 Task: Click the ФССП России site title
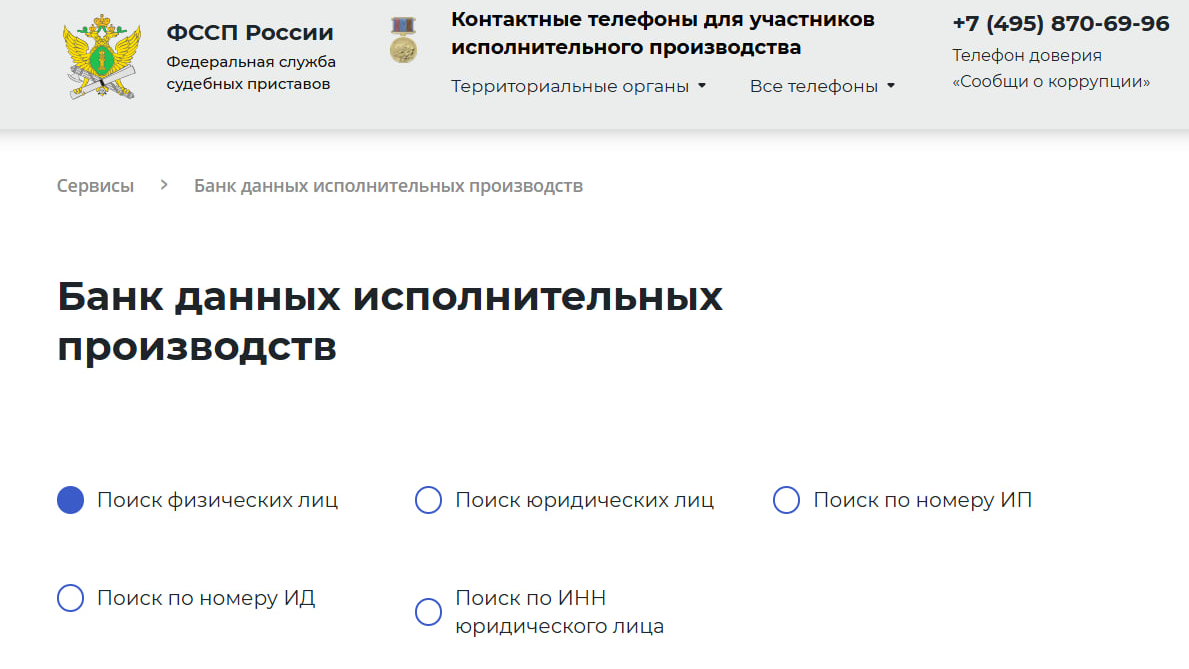(250, 33)
